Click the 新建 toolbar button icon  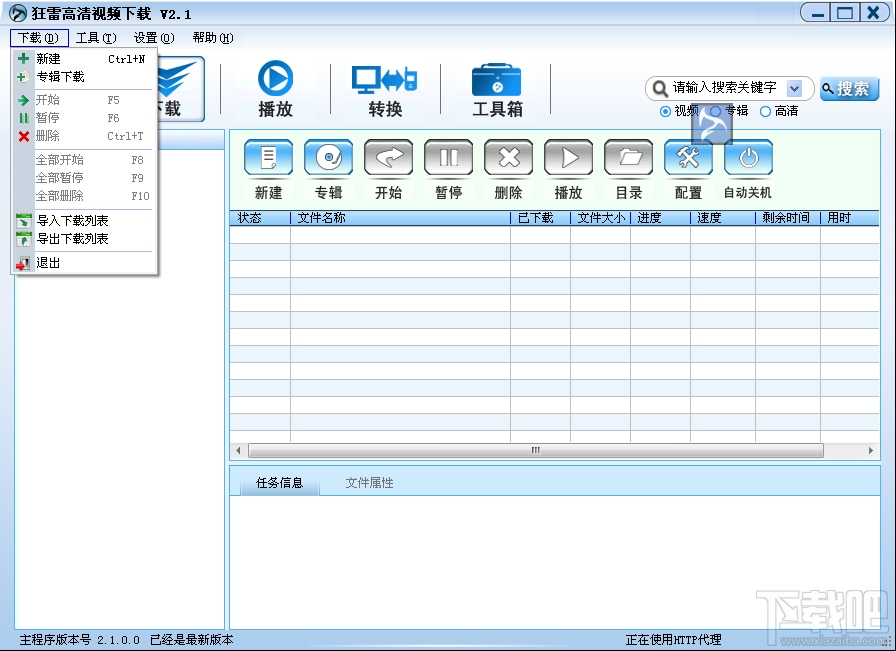[x=268, y=157]
